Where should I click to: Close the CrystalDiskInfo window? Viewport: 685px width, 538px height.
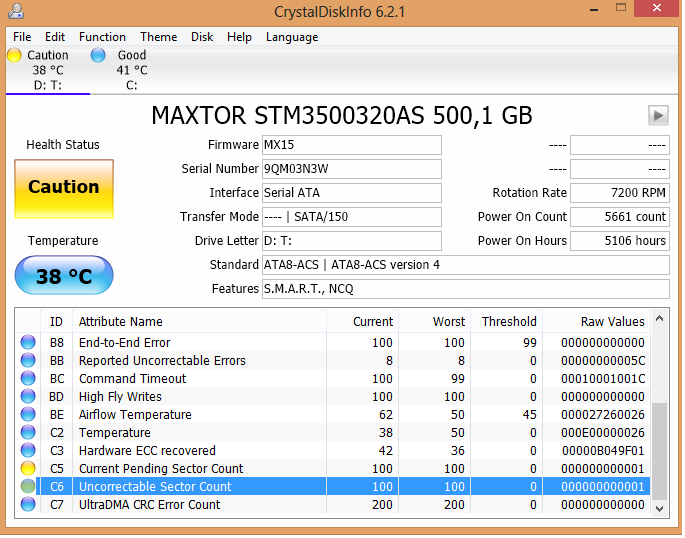tap(657, 8)
